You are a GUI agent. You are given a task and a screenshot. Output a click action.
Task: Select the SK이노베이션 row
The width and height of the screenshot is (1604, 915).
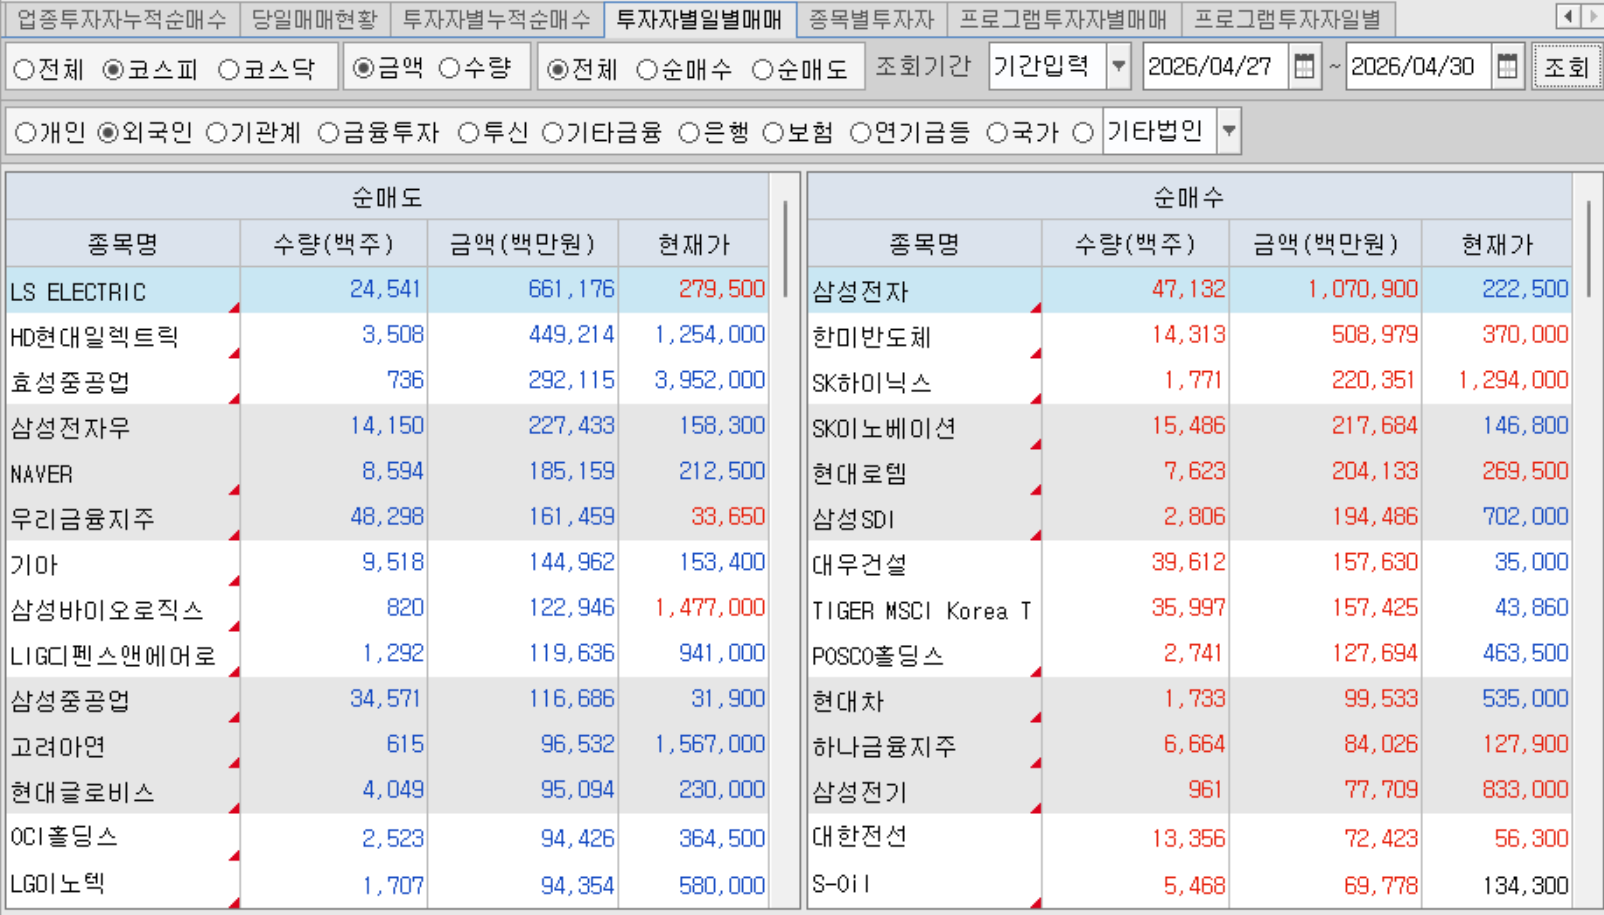pyautogui.click(x=1190, y=427)
